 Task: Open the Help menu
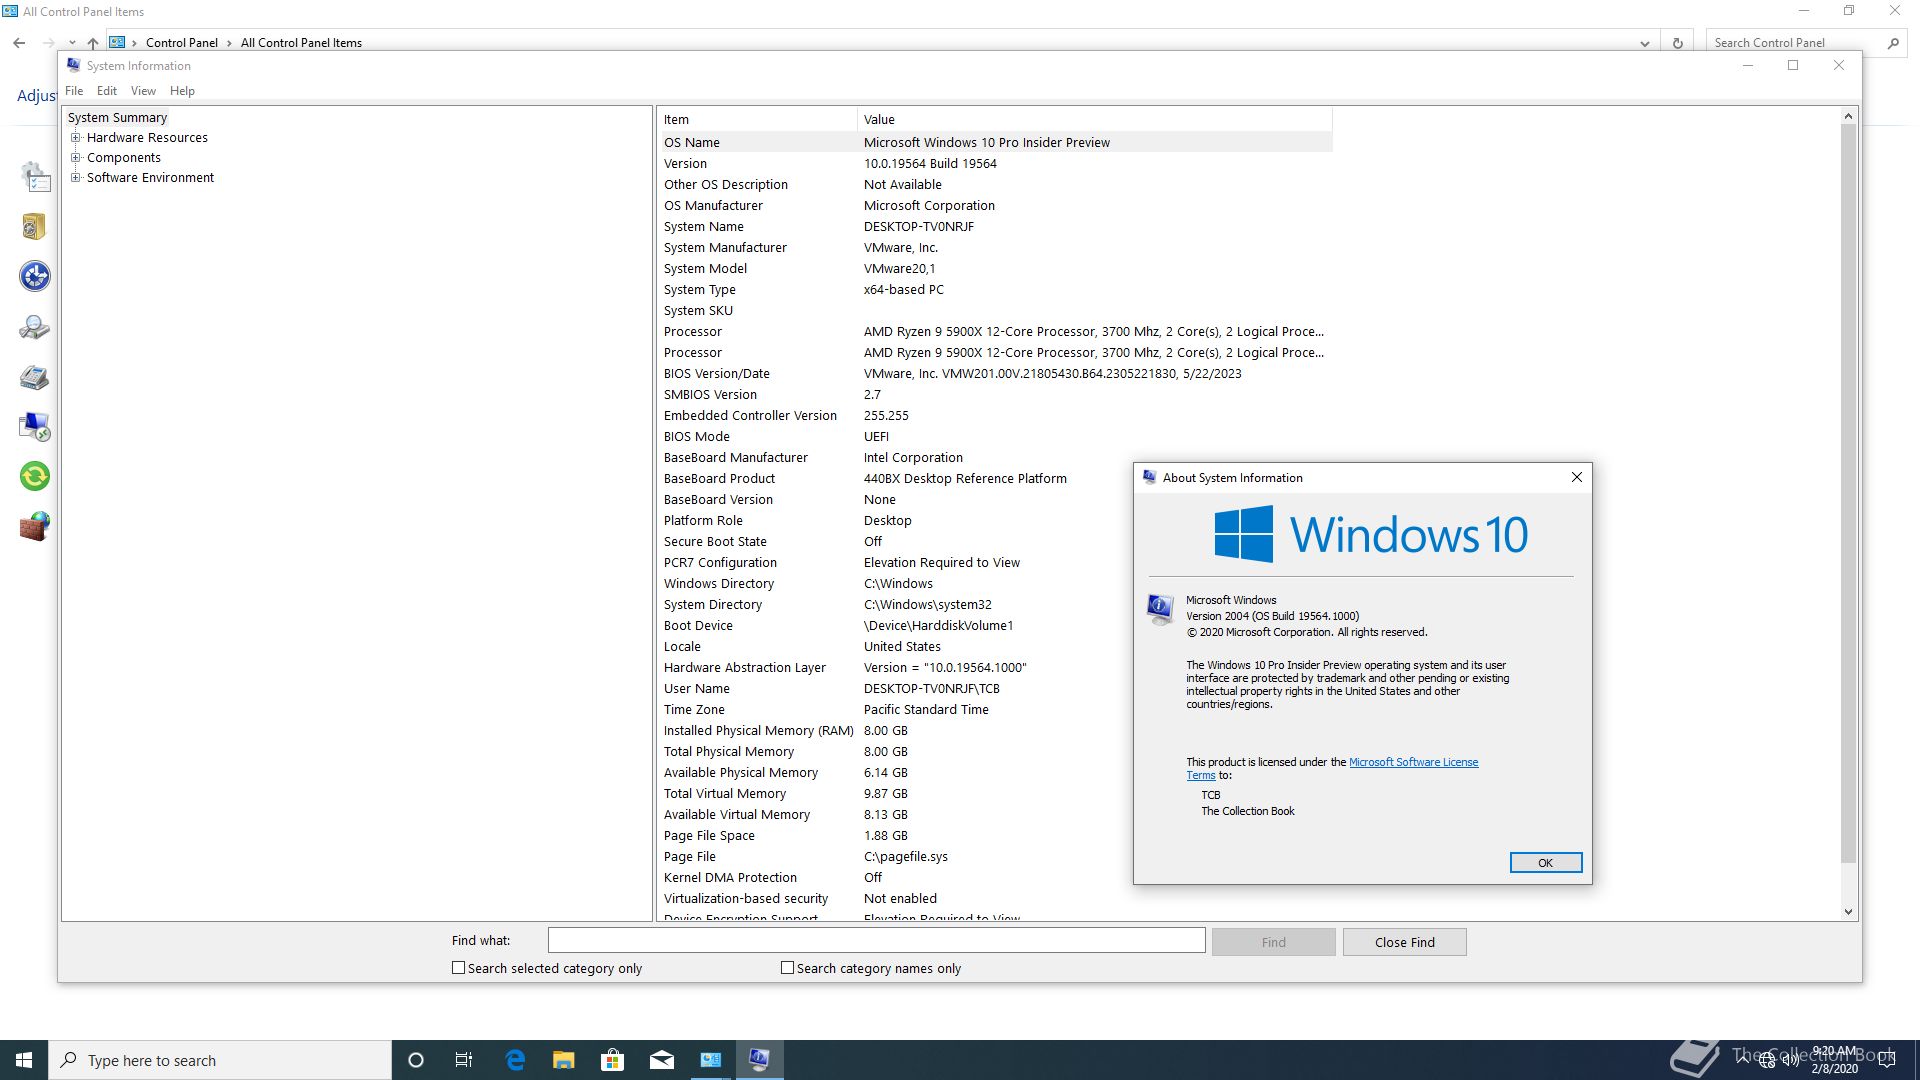182,91
